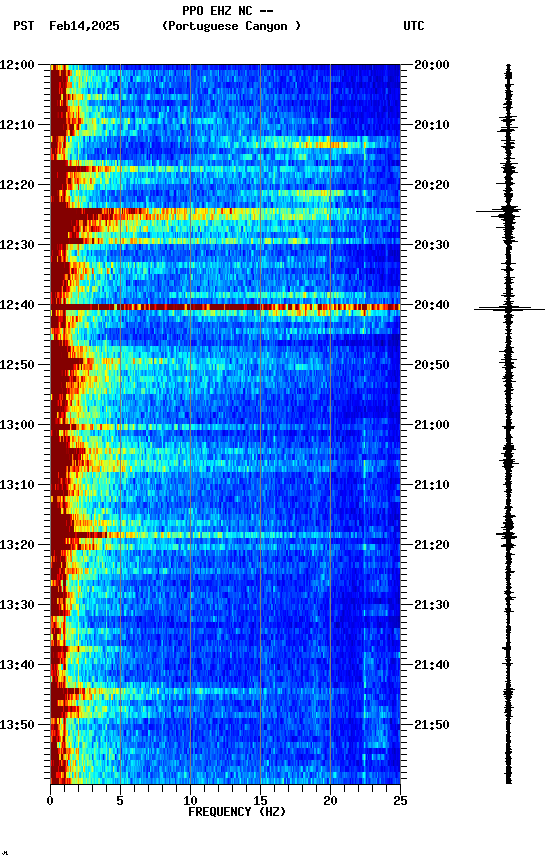This screenshot has height=864, width=552.
Task: Click the 12:40 PST time label
Action: click(x=17, y=305)
